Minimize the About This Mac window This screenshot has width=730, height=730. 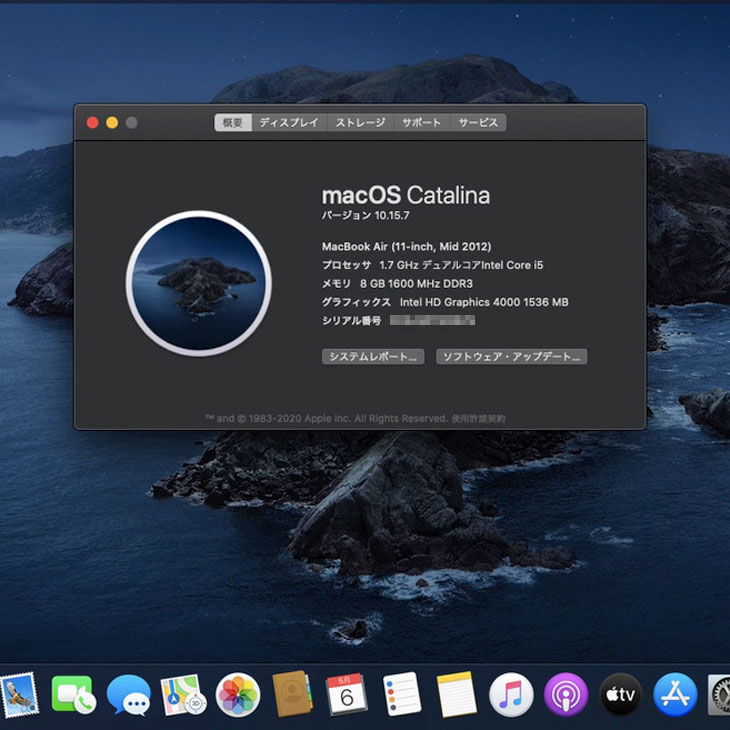coord(112,122)
